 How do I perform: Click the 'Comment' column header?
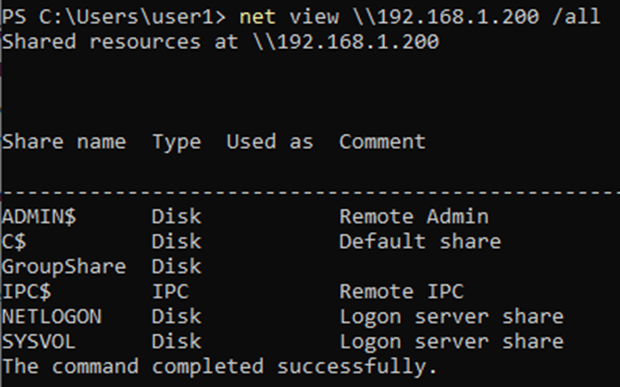coord(382,142)
